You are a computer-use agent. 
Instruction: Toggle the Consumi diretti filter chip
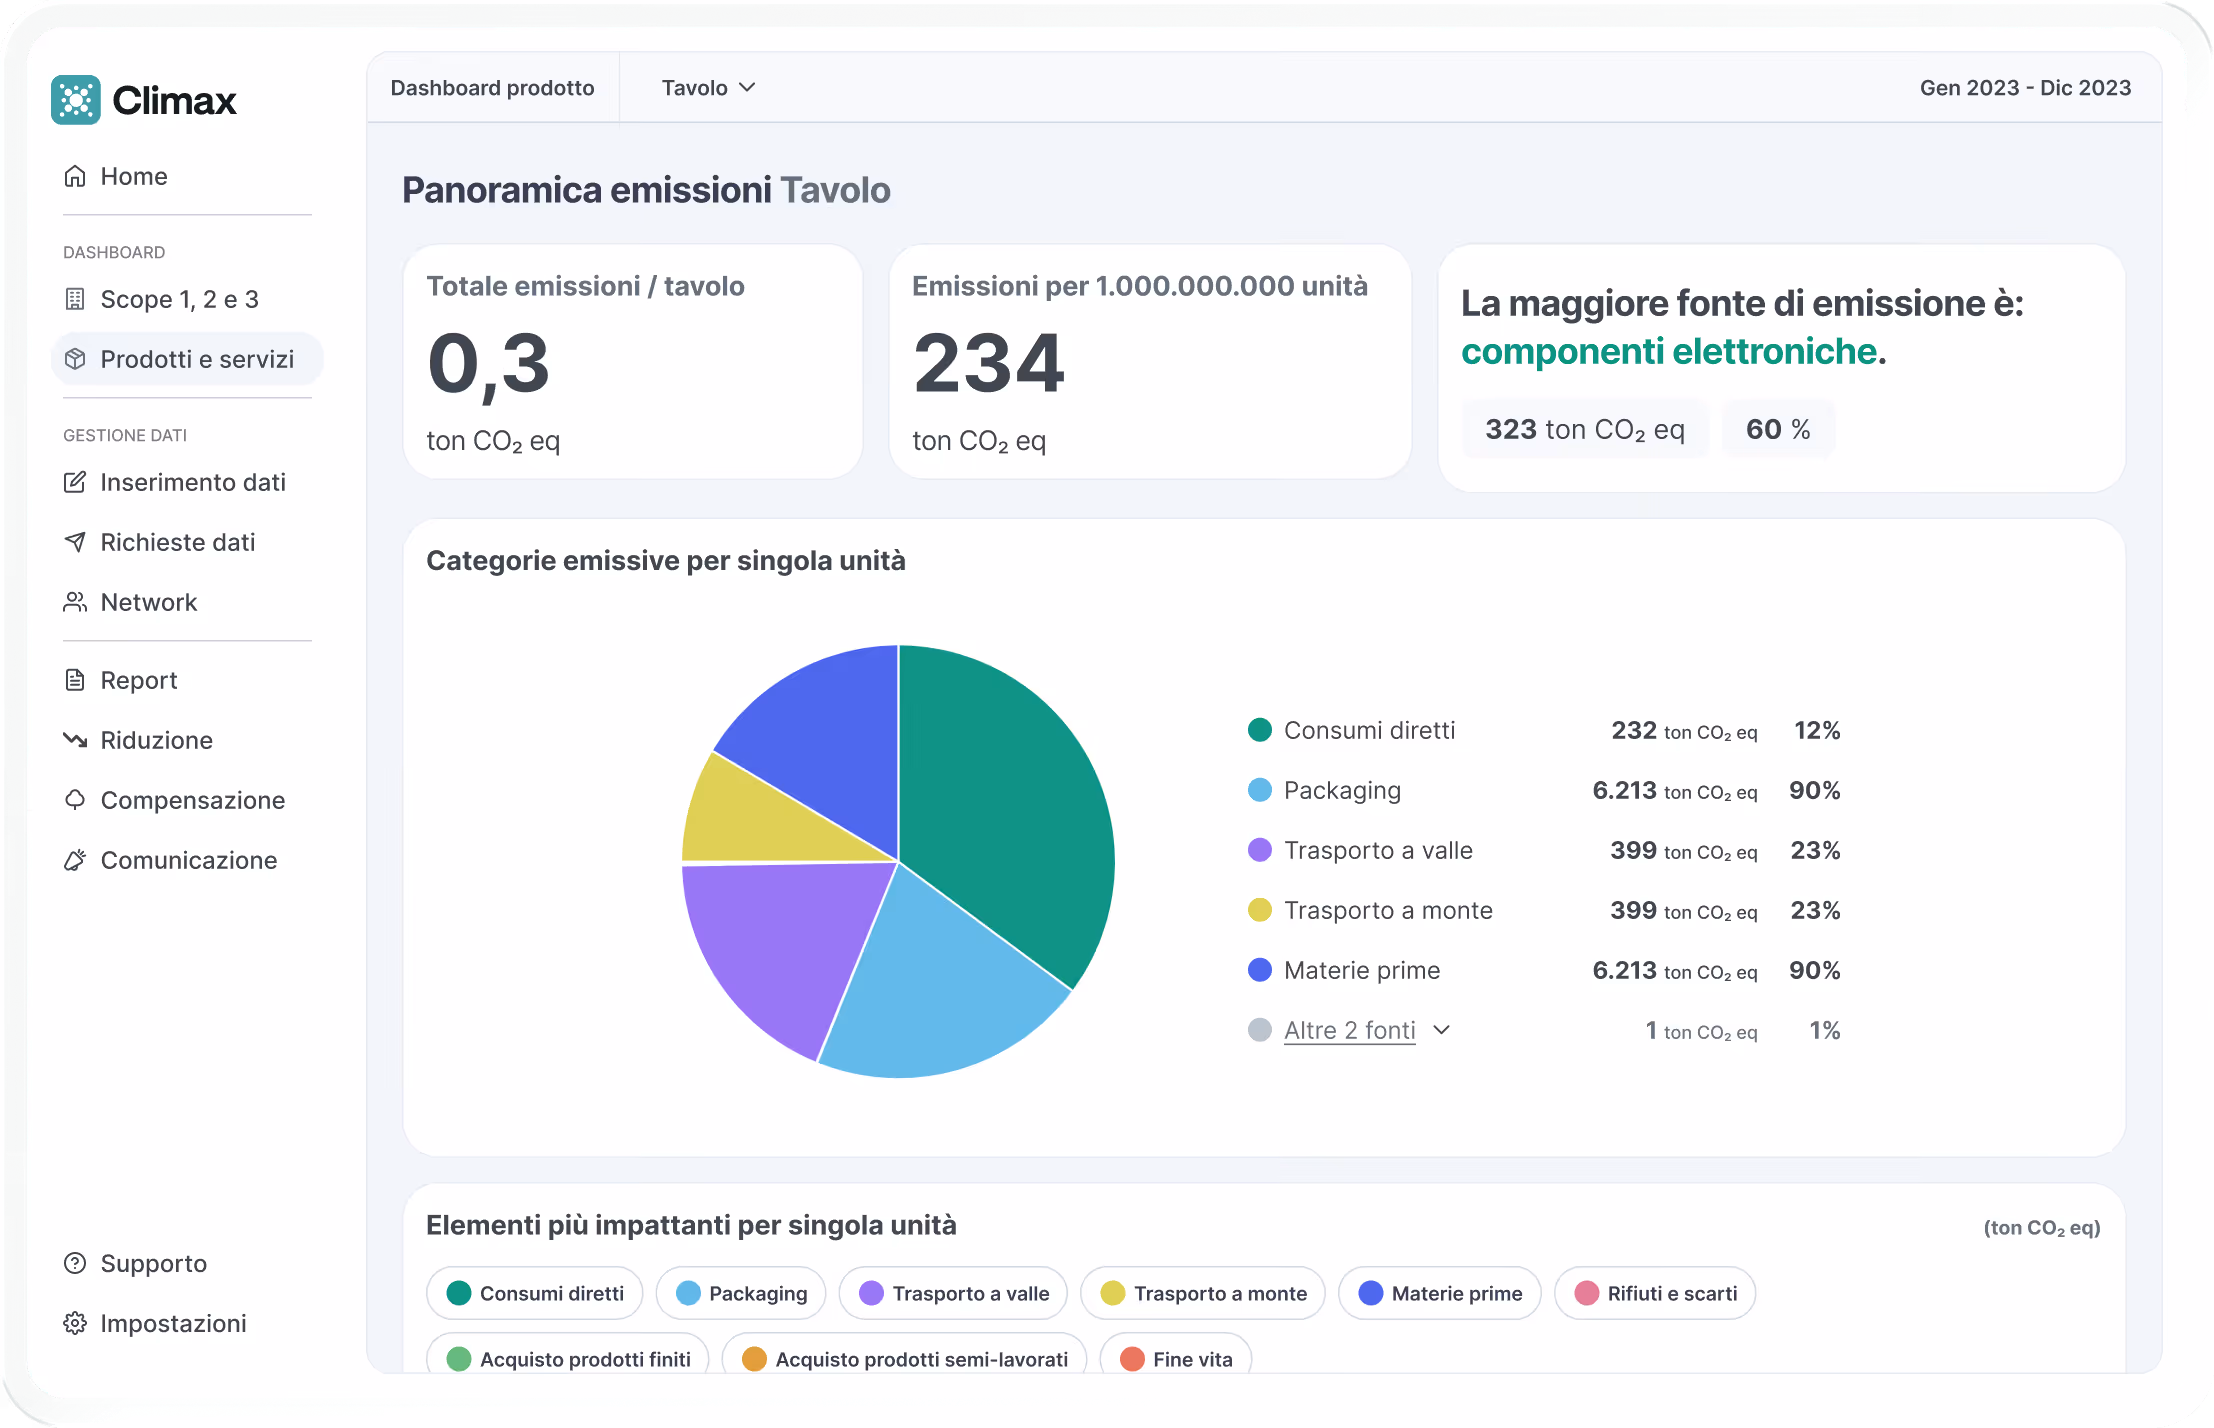[x=535, y=1293]
